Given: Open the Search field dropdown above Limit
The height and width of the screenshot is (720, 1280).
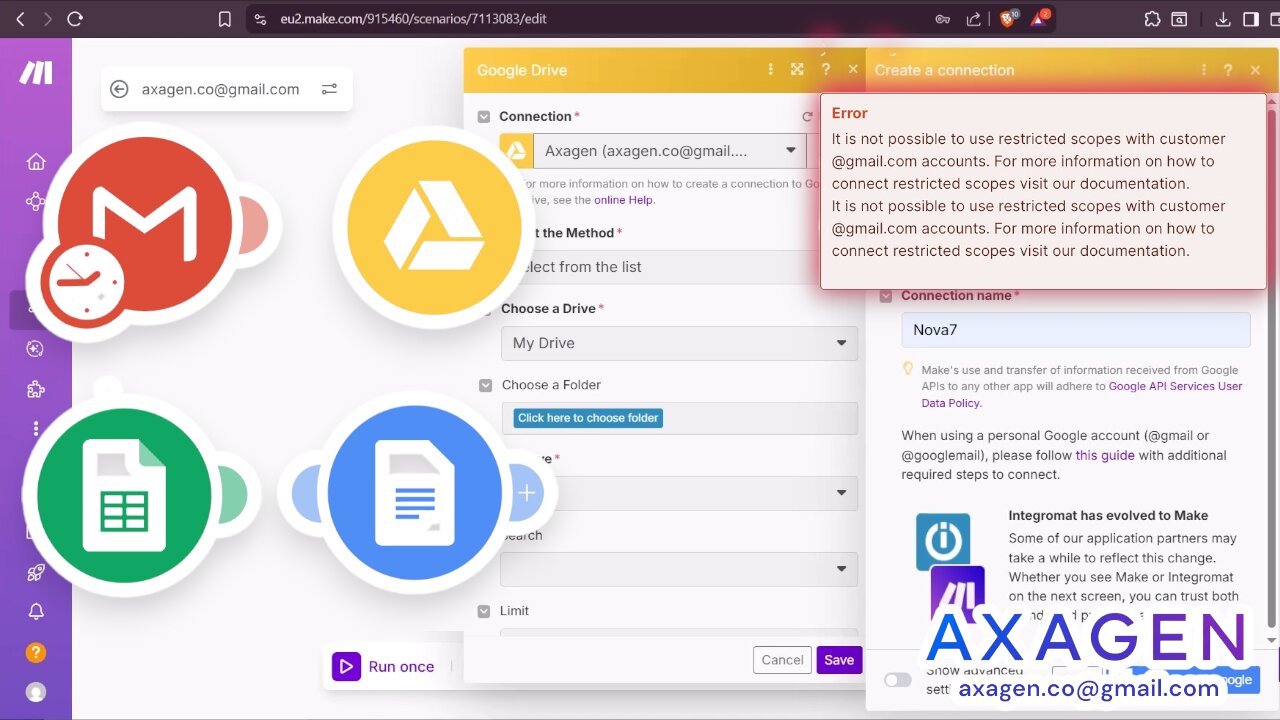Looking at the screenshot, I should 679,569.
